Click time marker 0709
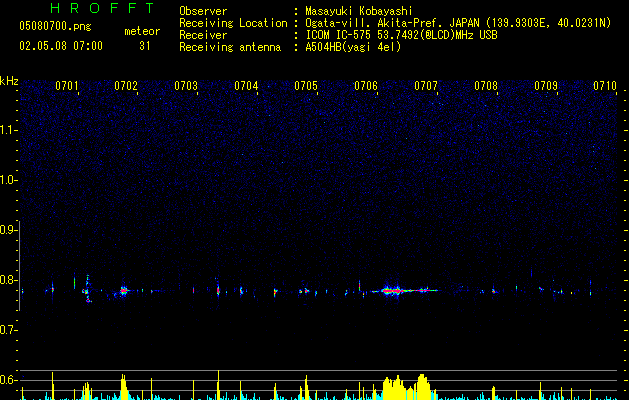The height and width of the screenshot is (400, 629). 546,86
